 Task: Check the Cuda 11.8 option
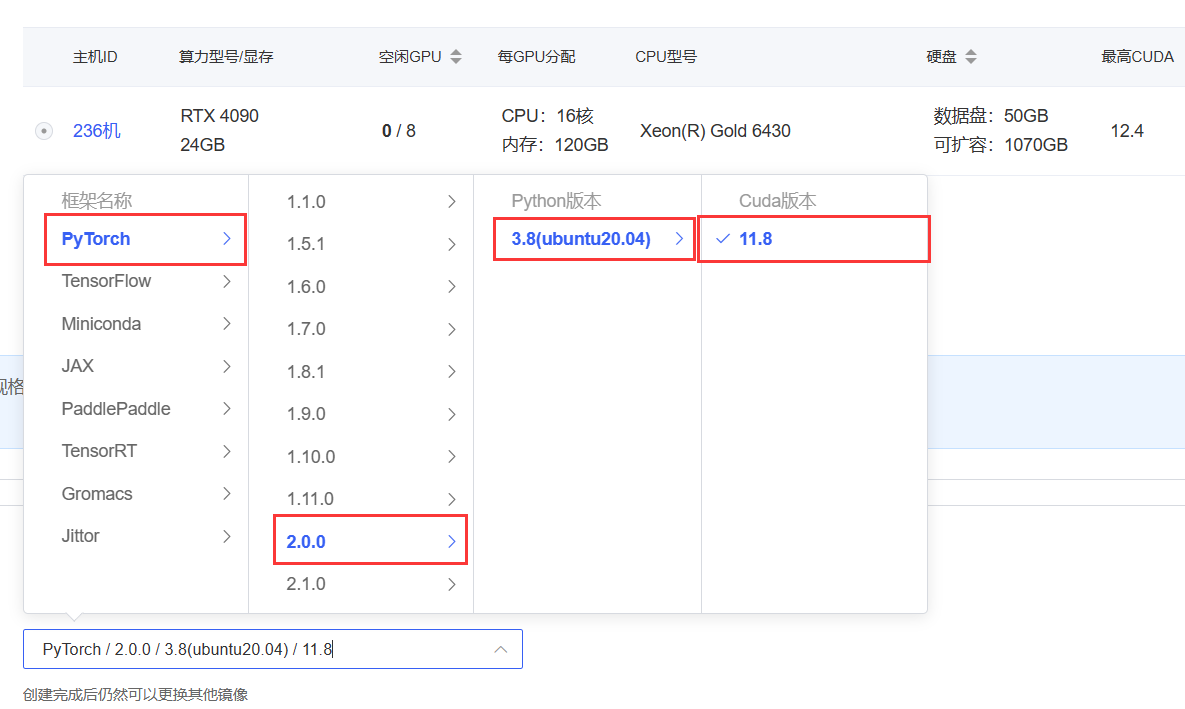pos(756,239)
